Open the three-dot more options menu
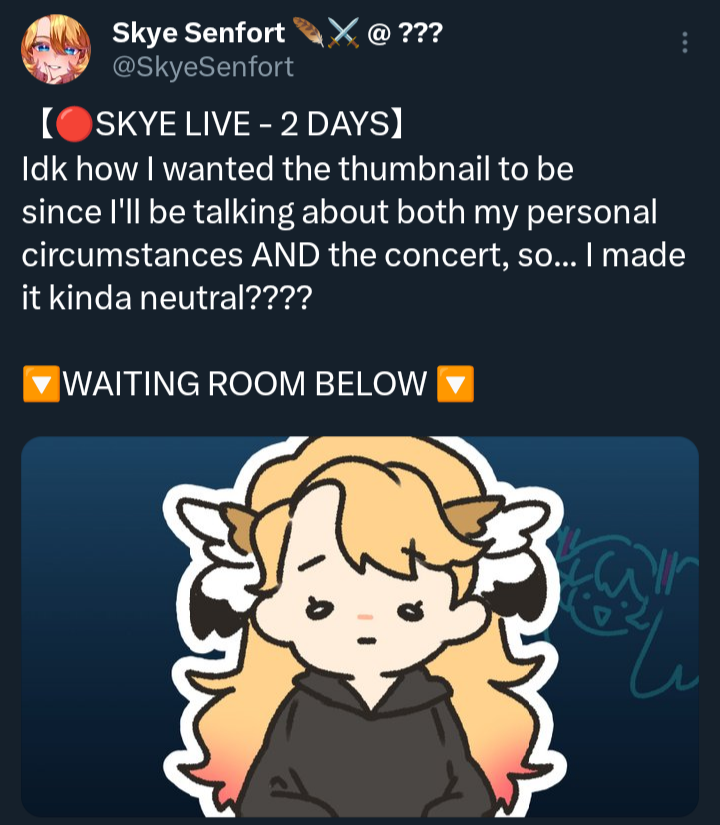Viewport: 720px width, 825px height. click(x=685, y=43)
